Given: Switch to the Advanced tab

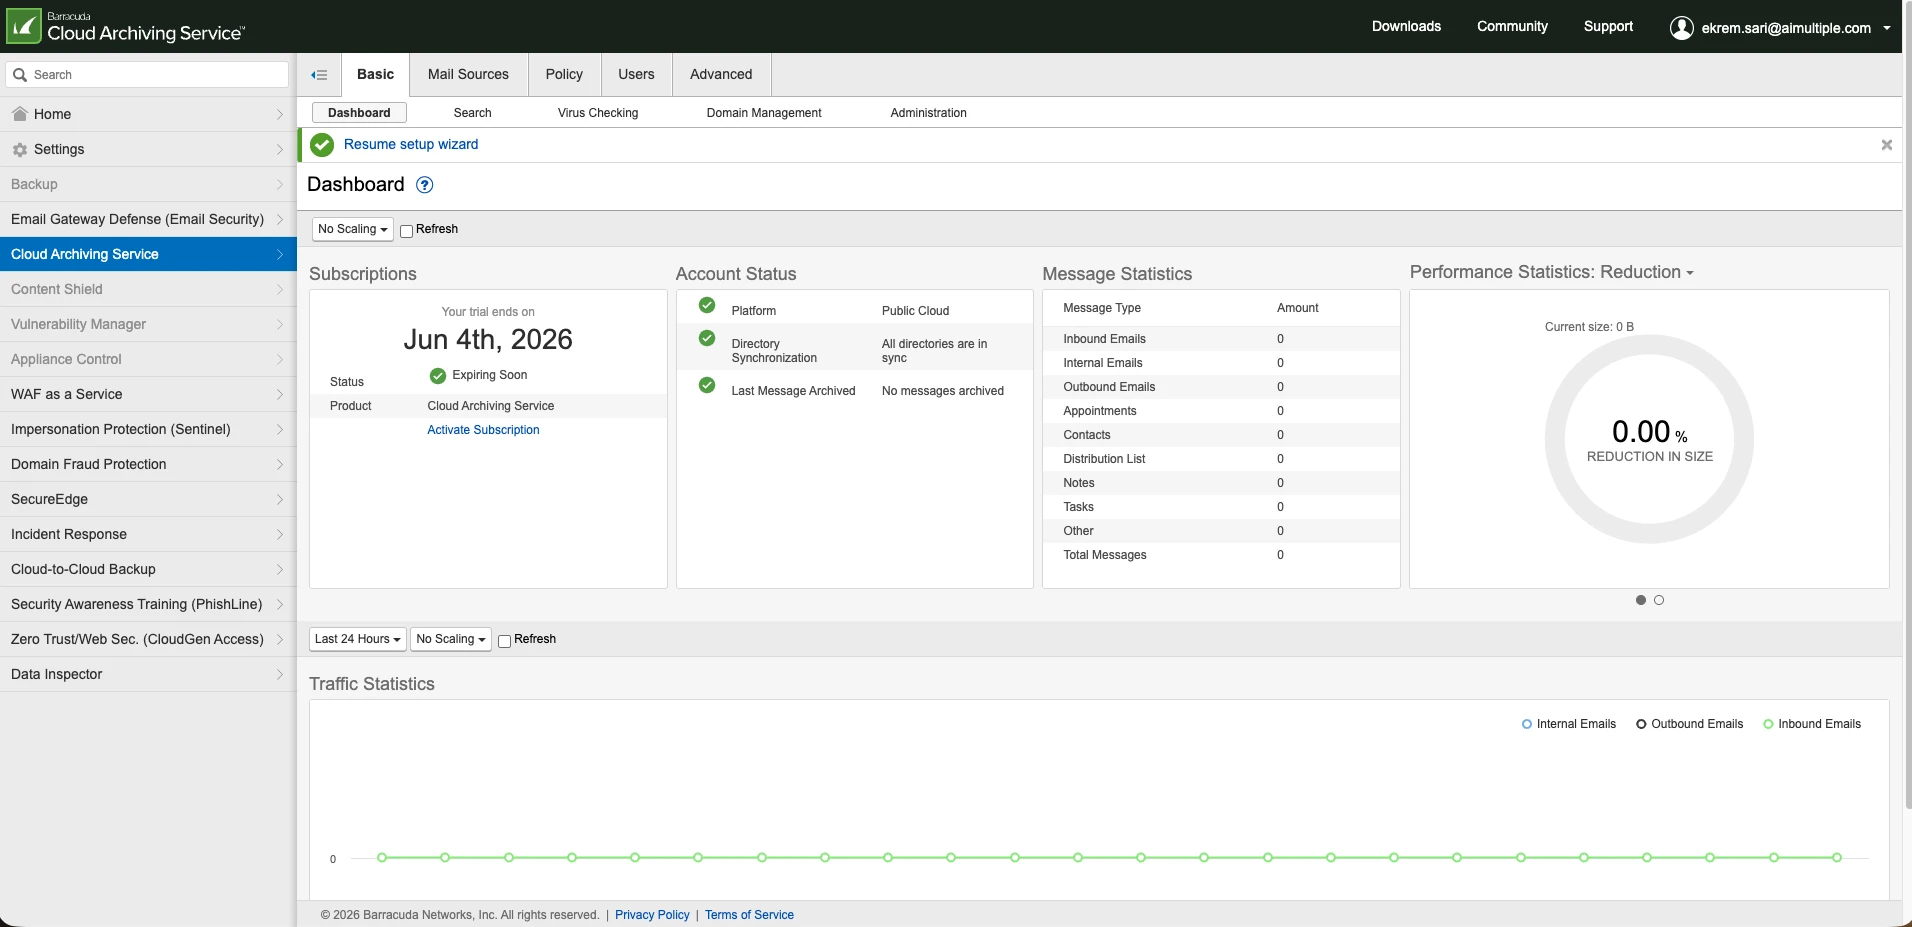Looking at the screenshot, I should 721,75.
